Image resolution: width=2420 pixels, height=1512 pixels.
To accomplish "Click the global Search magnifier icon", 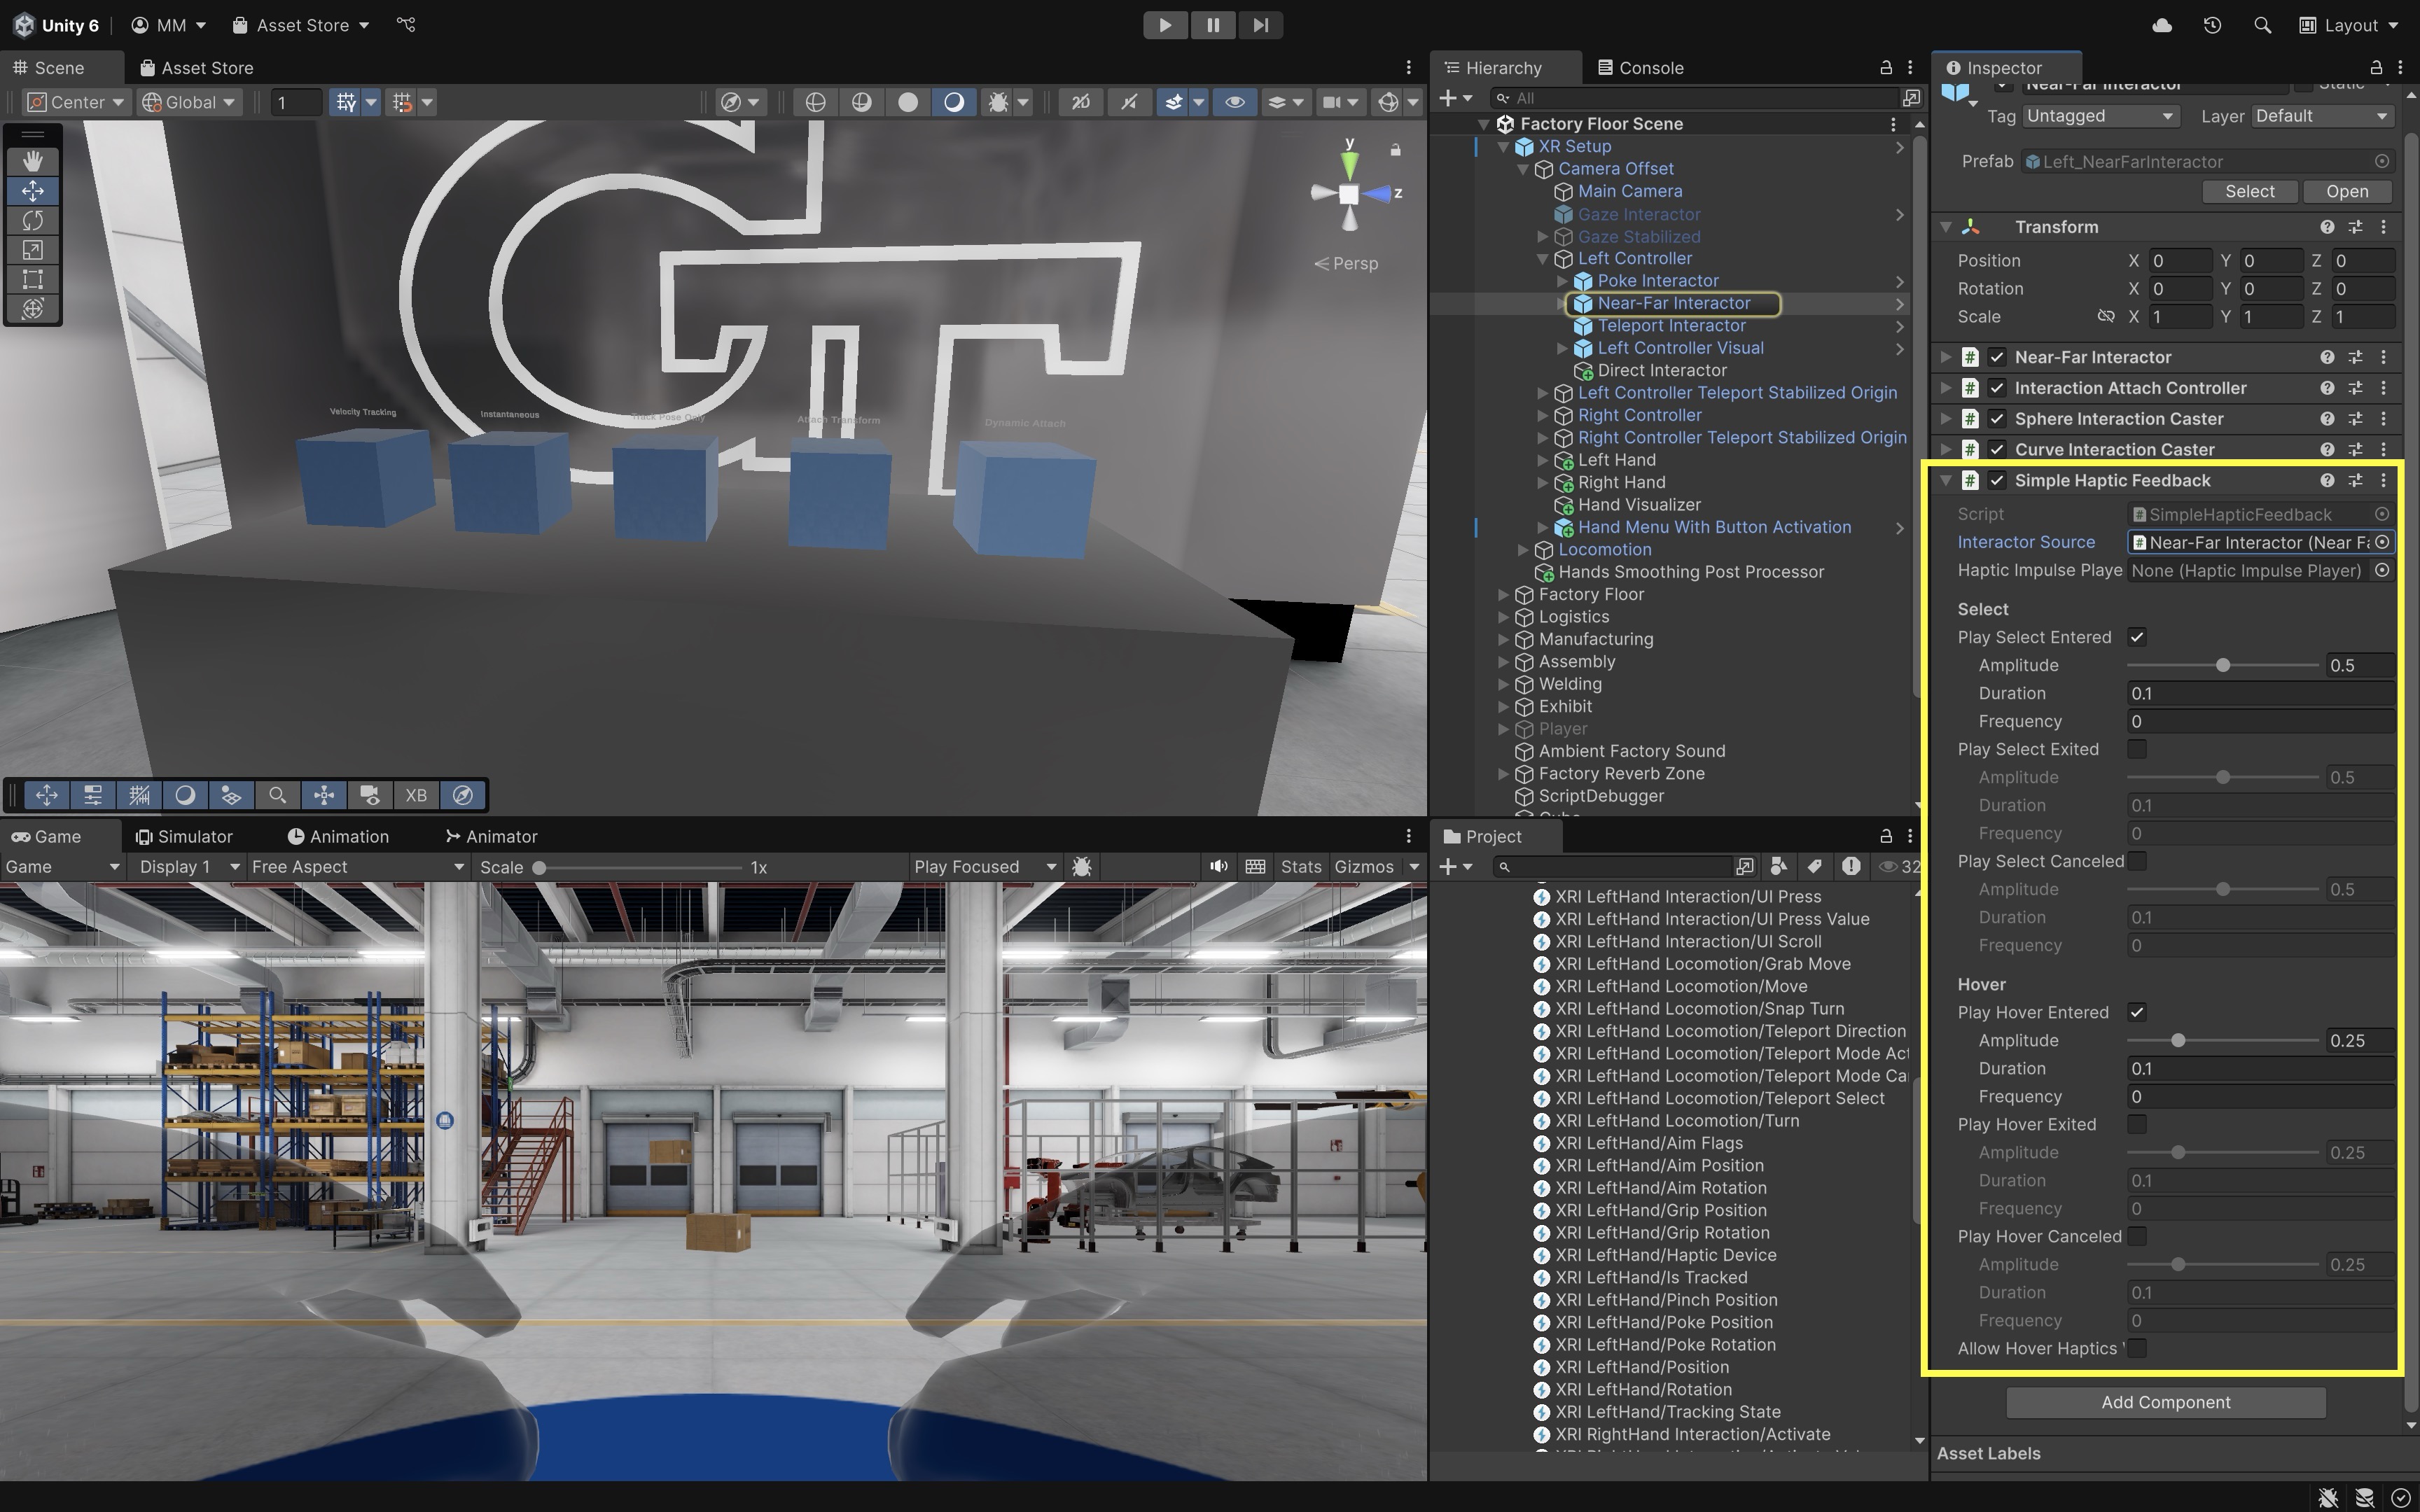I will click(x=2262, y=25).
